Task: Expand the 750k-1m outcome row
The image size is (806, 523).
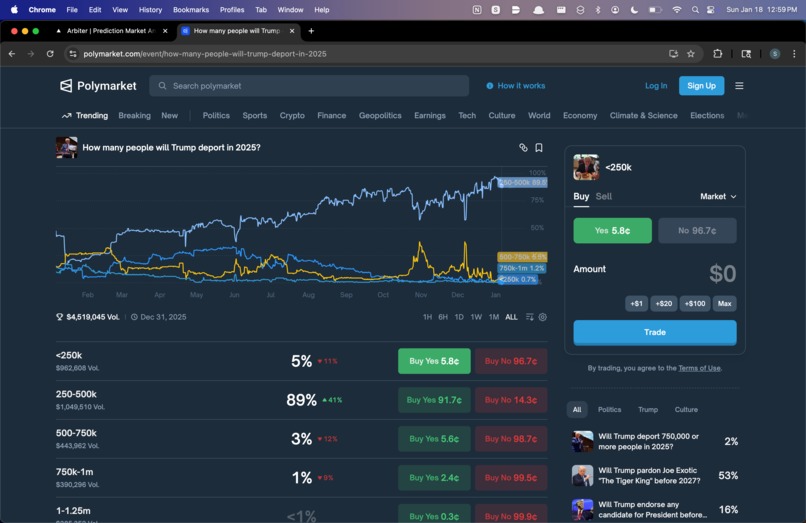Action: click(x=301, y=478)
